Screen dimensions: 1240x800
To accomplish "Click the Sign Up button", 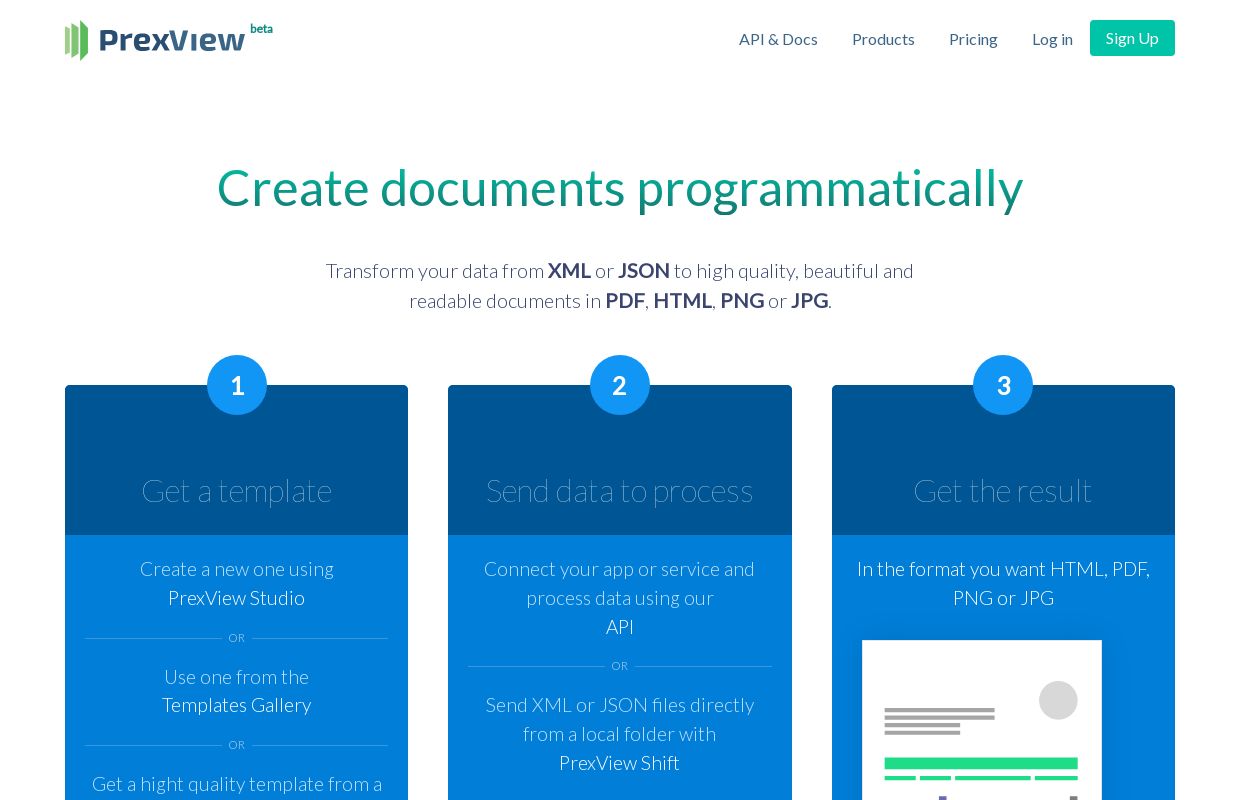I will (x=1132, y=38).
